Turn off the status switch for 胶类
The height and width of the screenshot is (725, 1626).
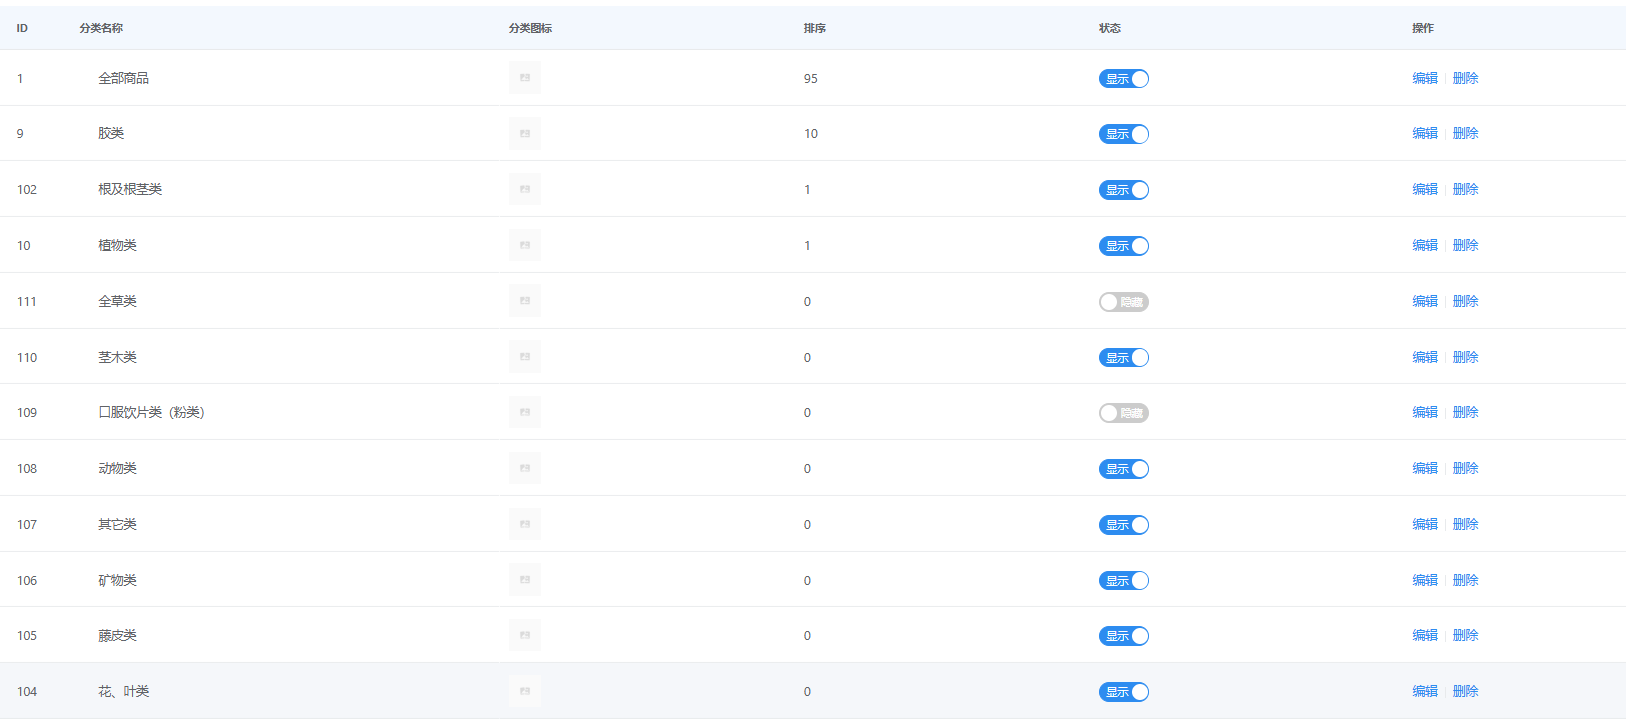pyautogui.click(x=1124, y=134)
